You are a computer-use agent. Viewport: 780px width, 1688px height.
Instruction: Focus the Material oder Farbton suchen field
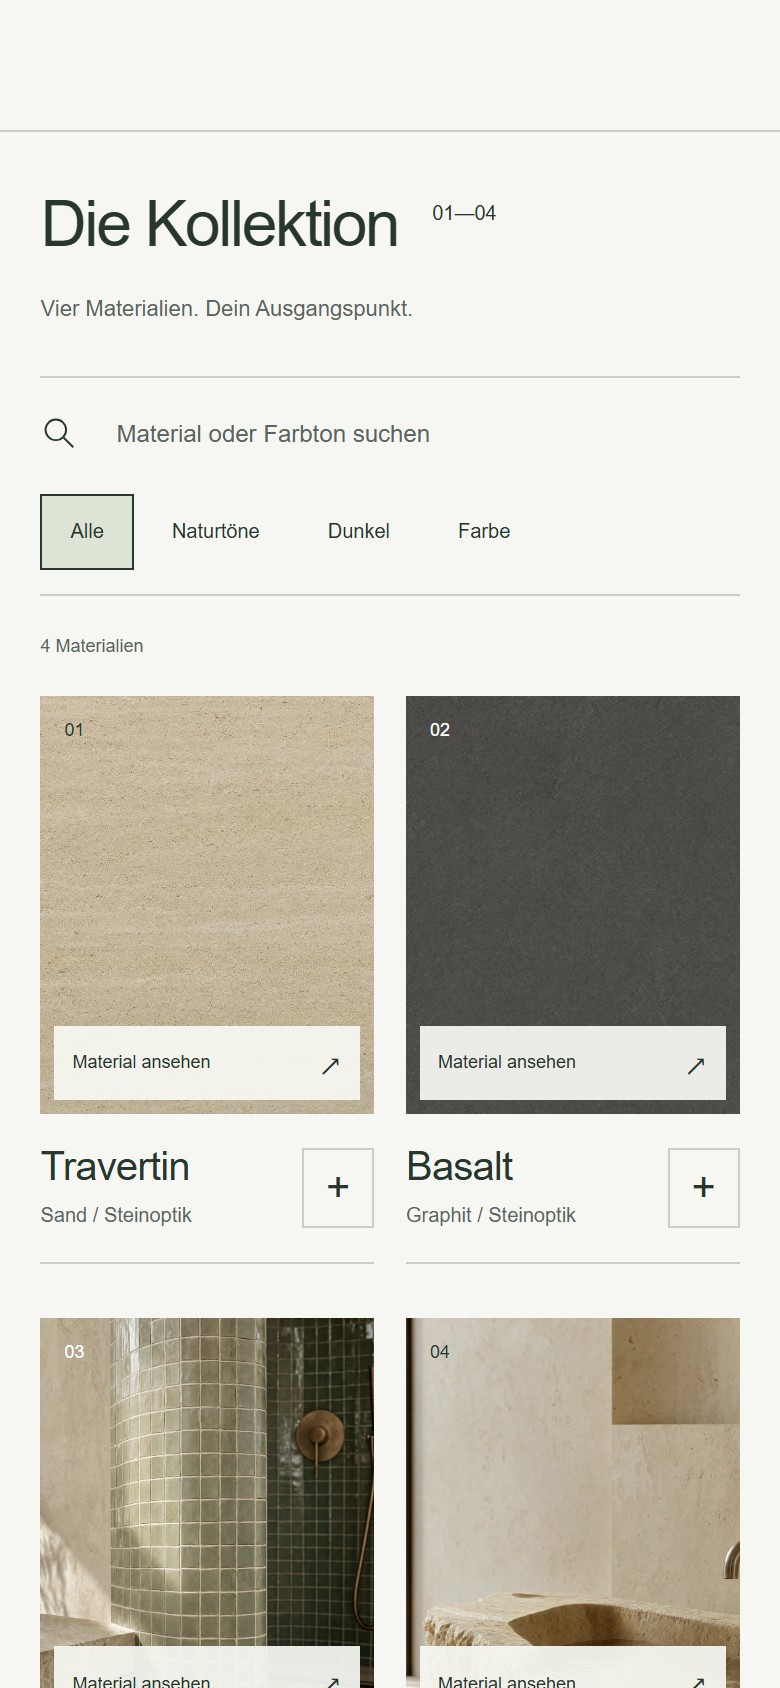coord(428,434)
